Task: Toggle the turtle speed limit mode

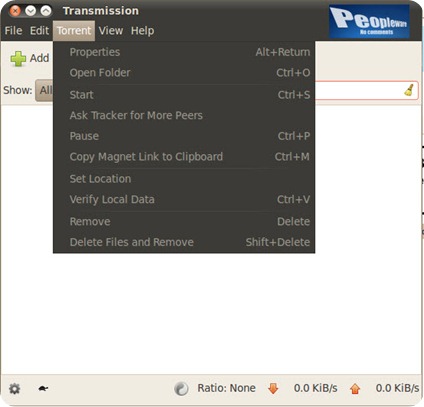Action: point(43,388)
